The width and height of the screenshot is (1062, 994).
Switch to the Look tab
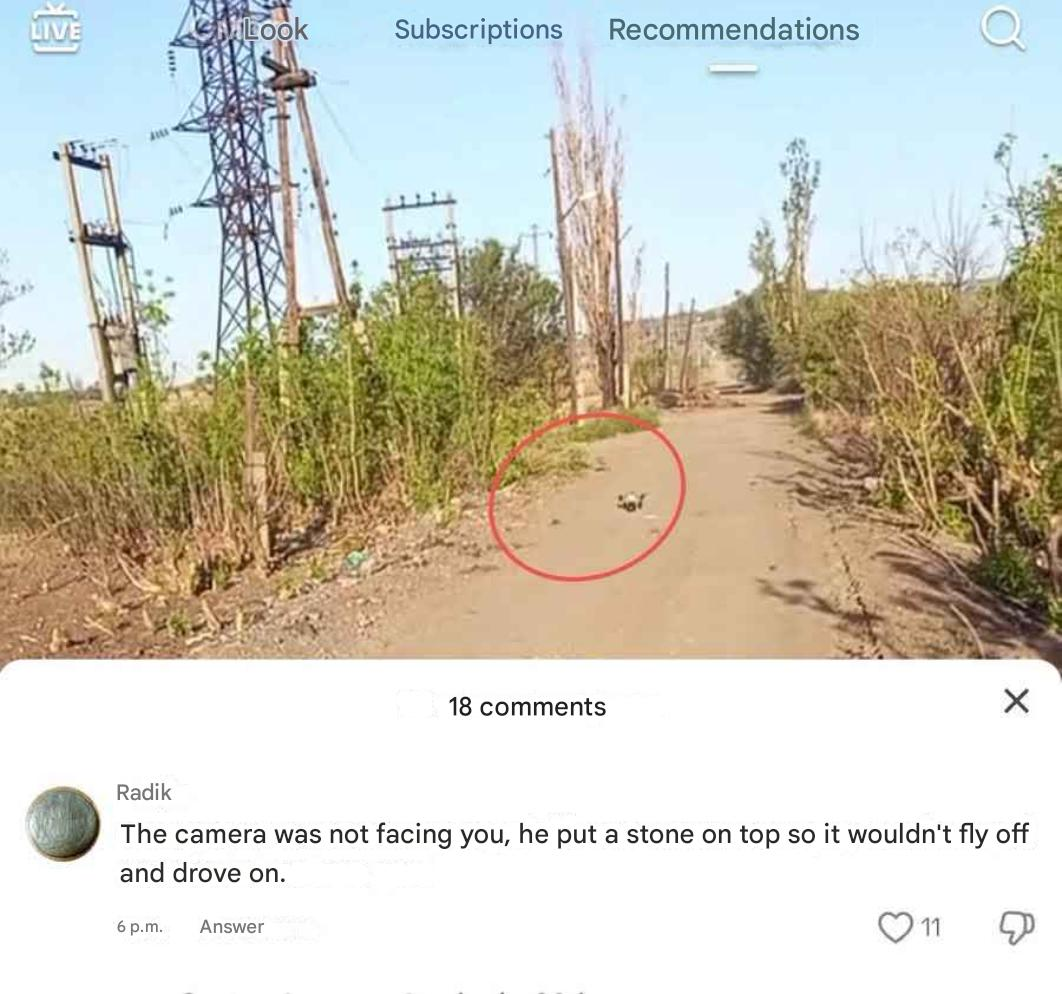pos(275,29)
